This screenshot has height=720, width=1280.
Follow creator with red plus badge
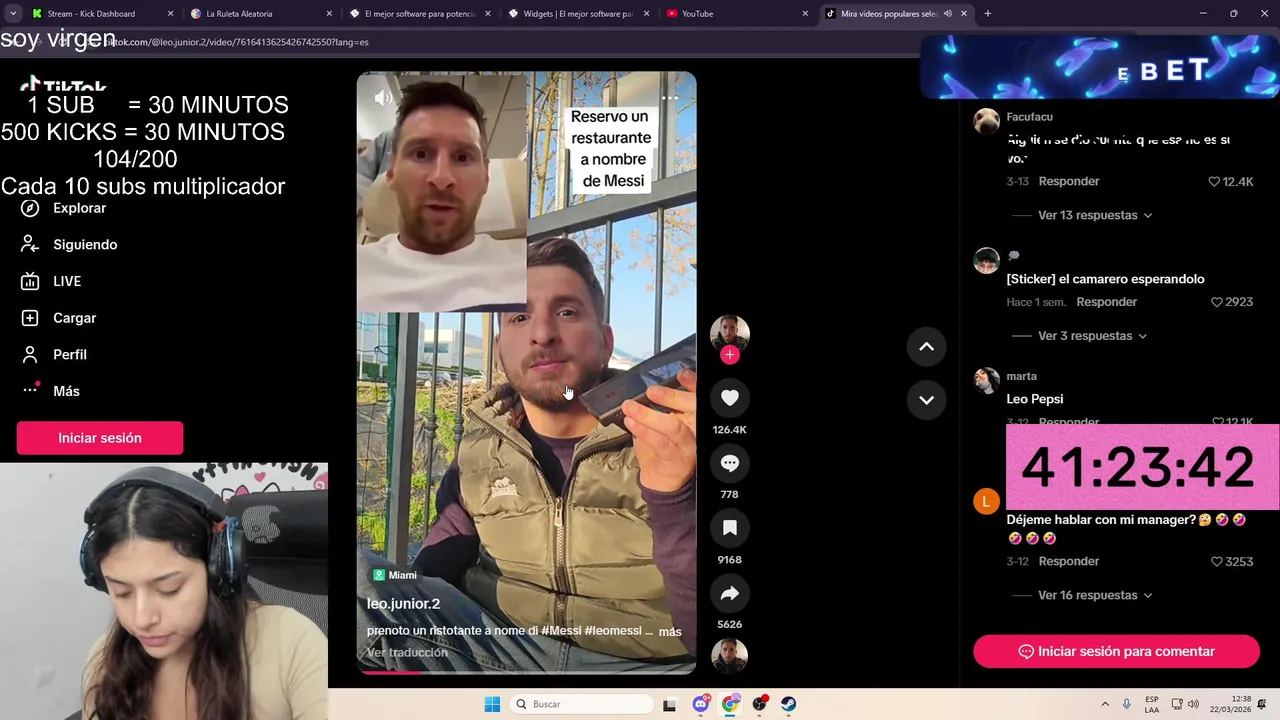[x=730, y=355]
